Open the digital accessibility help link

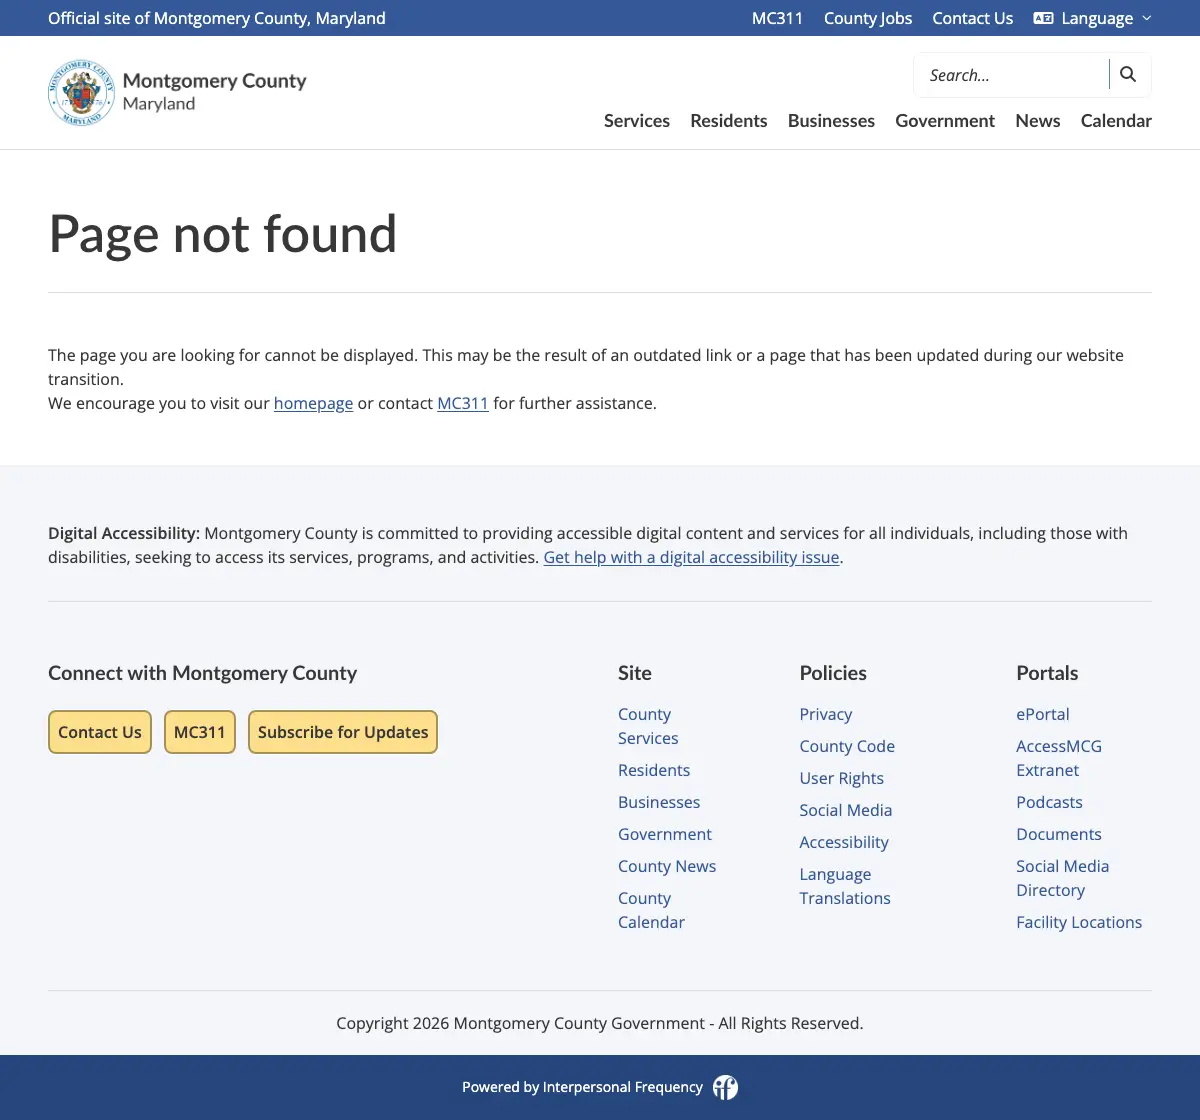691,557
